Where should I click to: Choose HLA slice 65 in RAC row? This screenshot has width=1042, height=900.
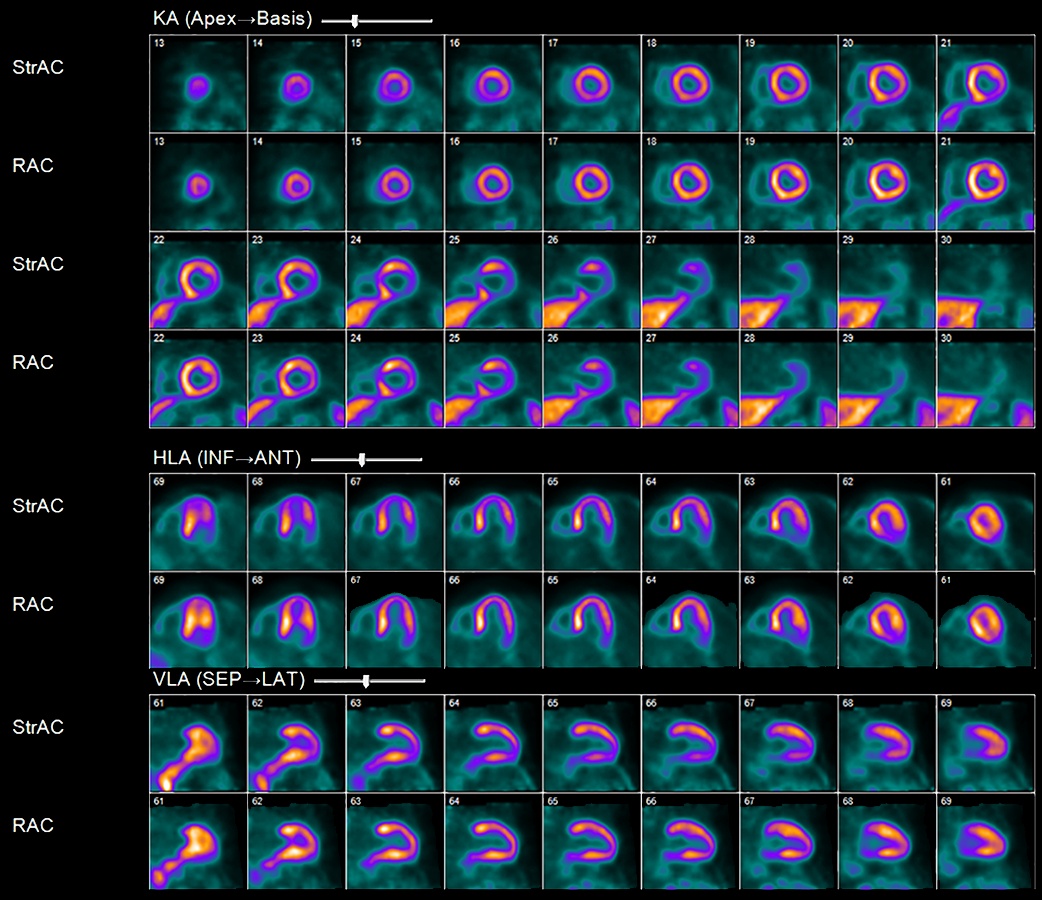(592, 619)
